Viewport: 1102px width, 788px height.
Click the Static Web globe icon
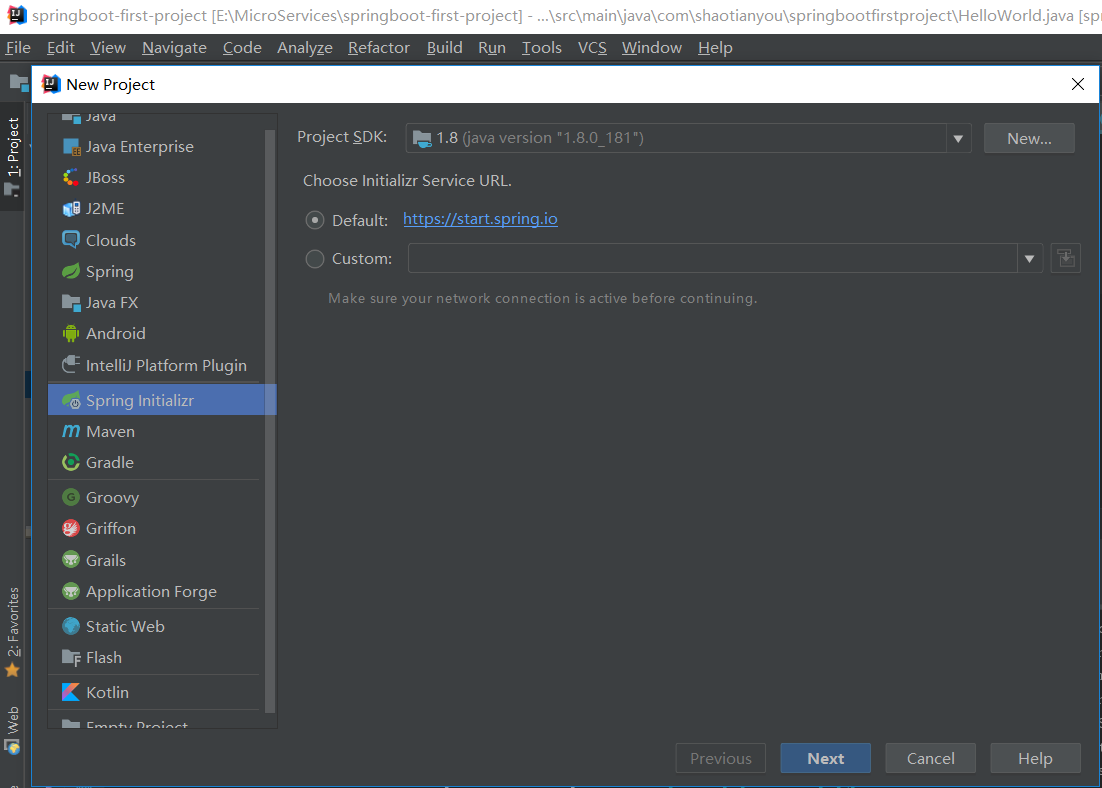tap(71, 626)
